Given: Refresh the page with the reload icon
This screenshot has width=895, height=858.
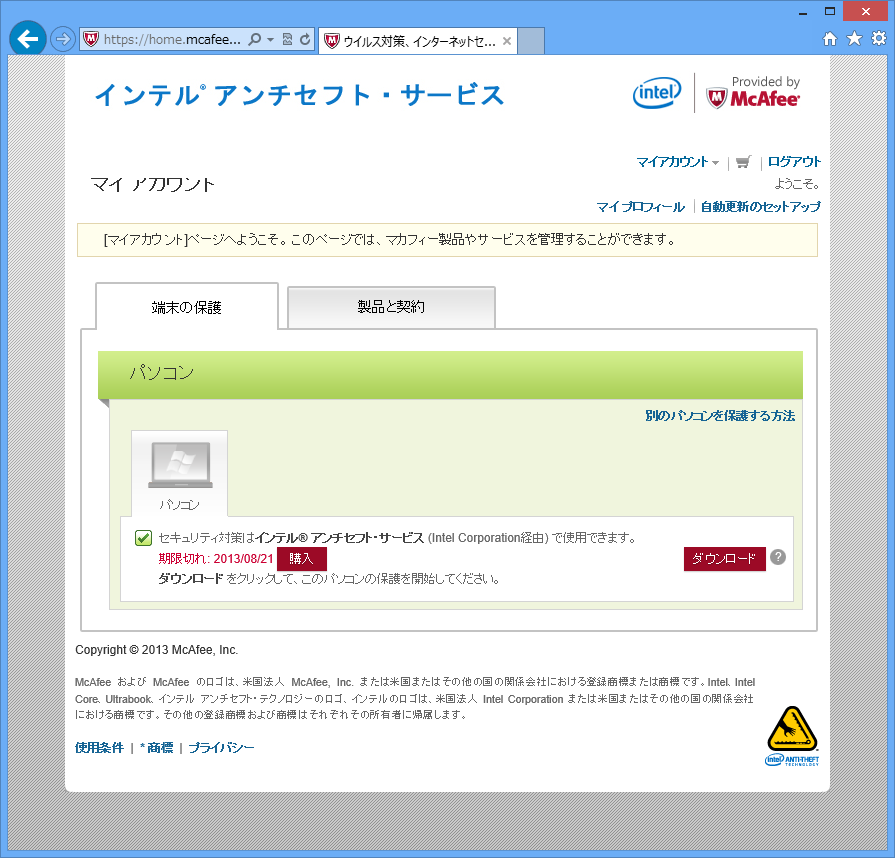Looking at the screenshot, I should tap(305, 39).
